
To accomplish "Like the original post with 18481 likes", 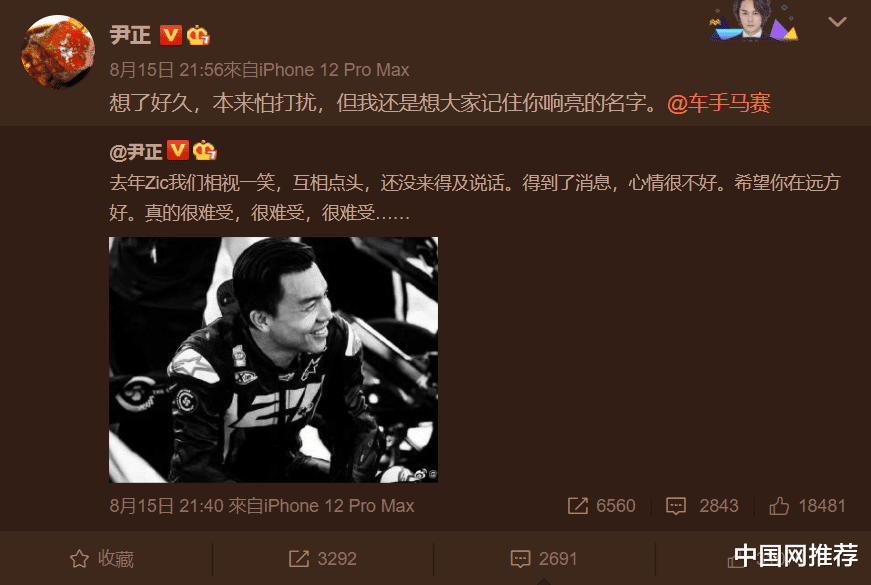I will tap(807, 506).
